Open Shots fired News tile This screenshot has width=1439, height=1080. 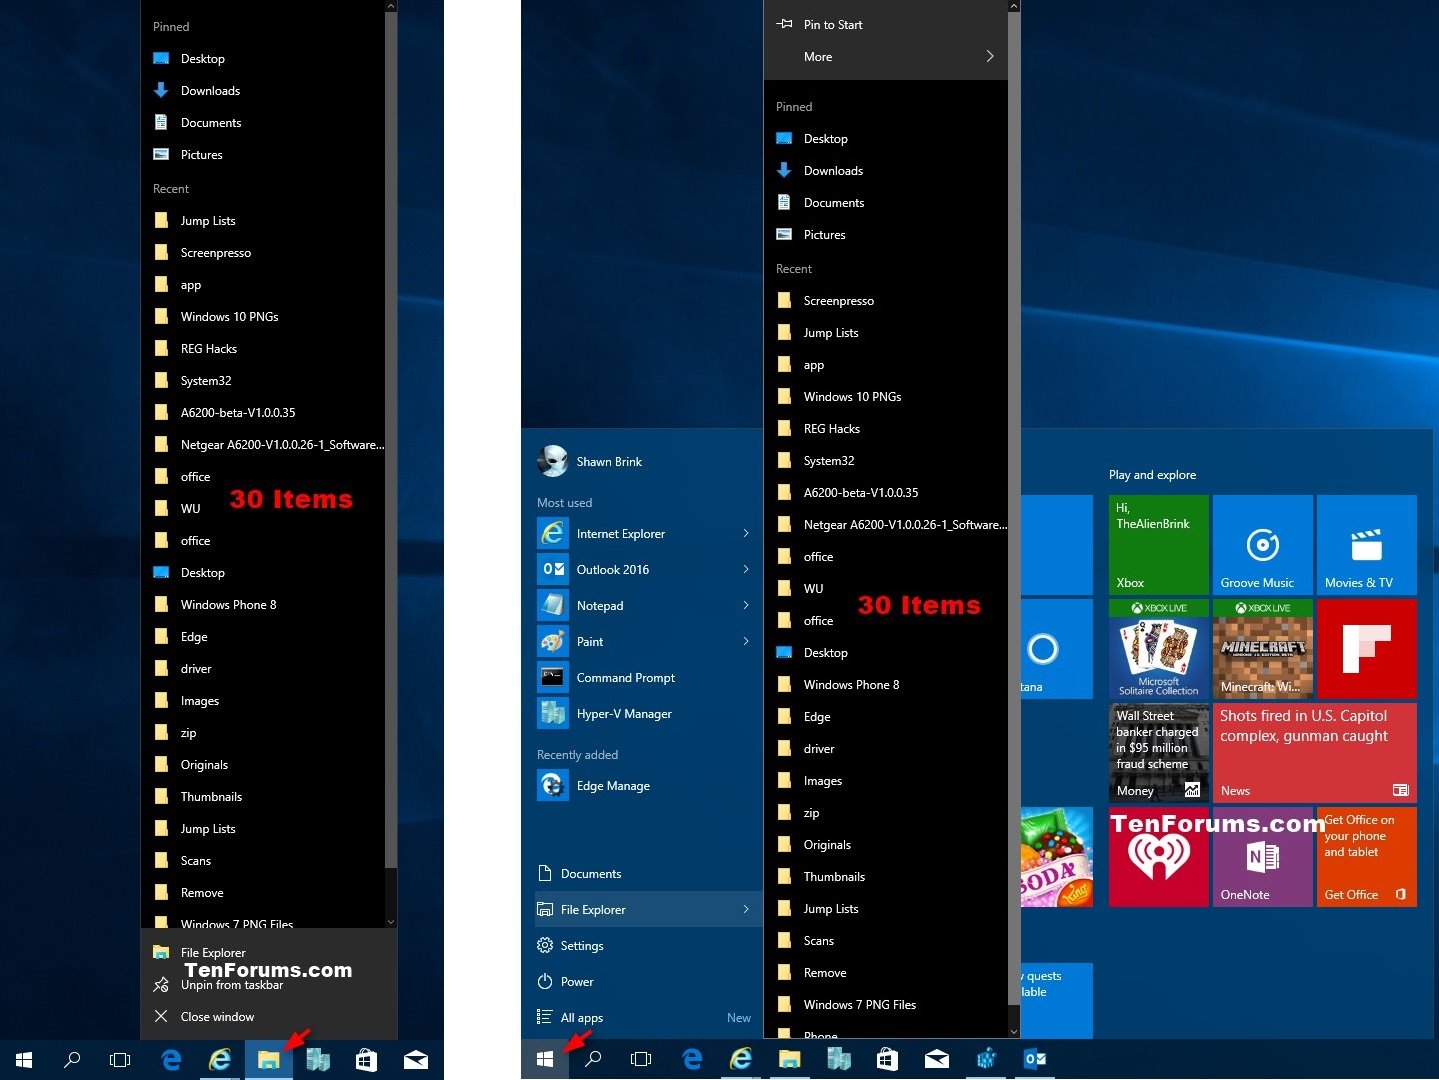pyautogui.click(x=1315, y=753)
